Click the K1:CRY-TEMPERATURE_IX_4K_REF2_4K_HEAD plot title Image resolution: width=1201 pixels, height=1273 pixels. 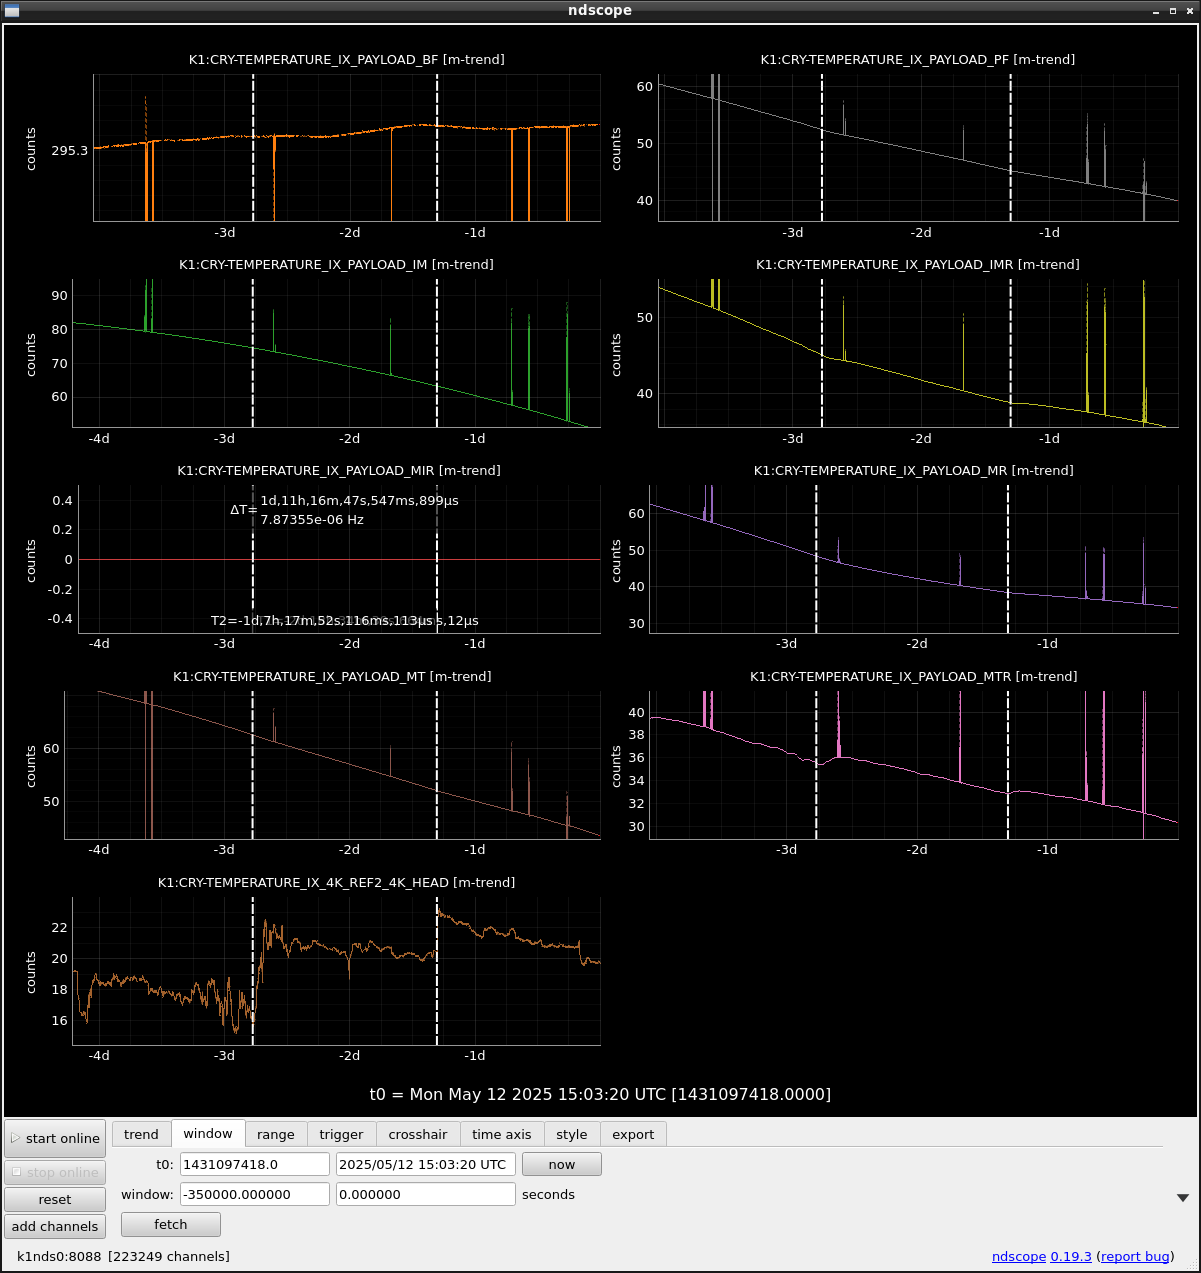tap(337, 883)
